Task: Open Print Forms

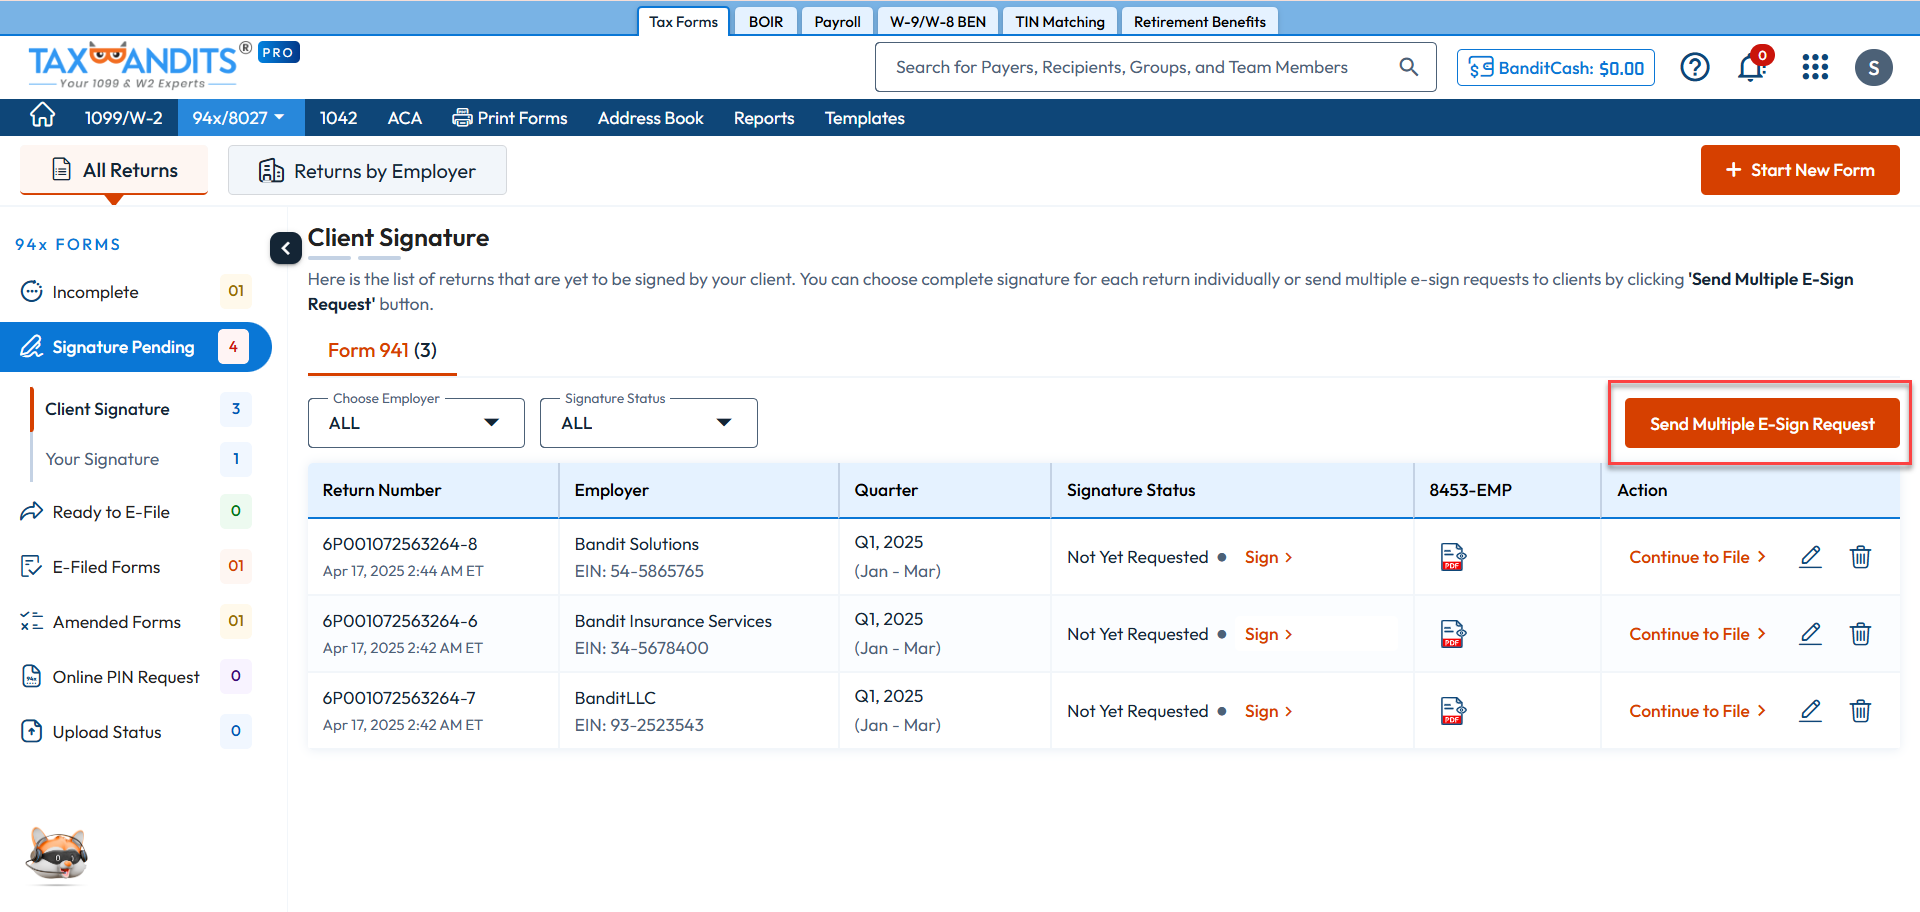Action: (x=510, y=118)
